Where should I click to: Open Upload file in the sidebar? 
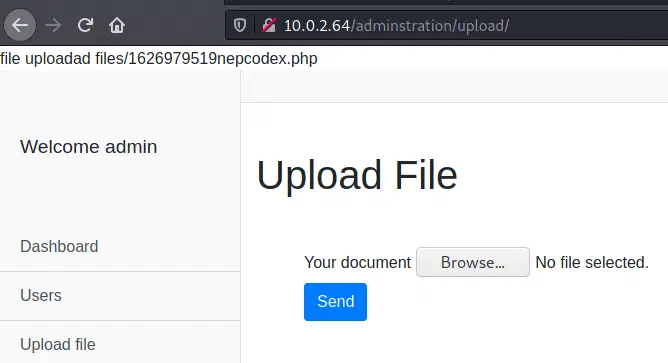(58, 344)
